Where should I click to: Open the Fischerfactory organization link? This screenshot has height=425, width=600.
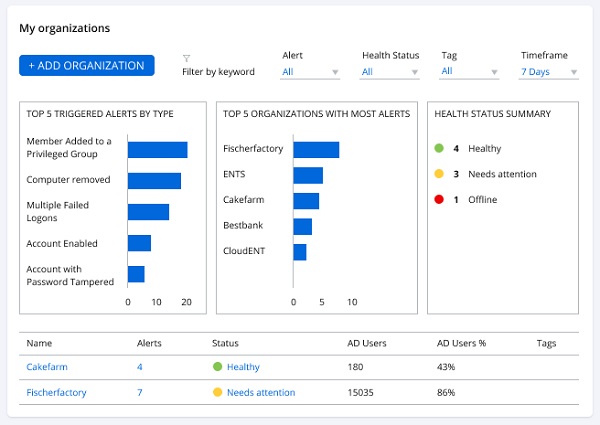56,393
